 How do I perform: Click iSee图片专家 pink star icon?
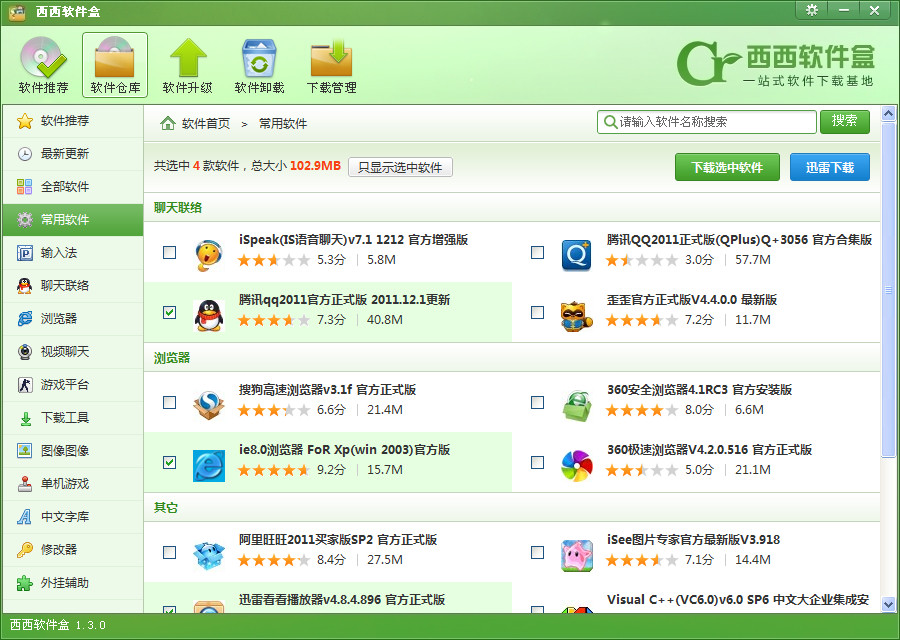pyautogui.click(x=576, y=555)
